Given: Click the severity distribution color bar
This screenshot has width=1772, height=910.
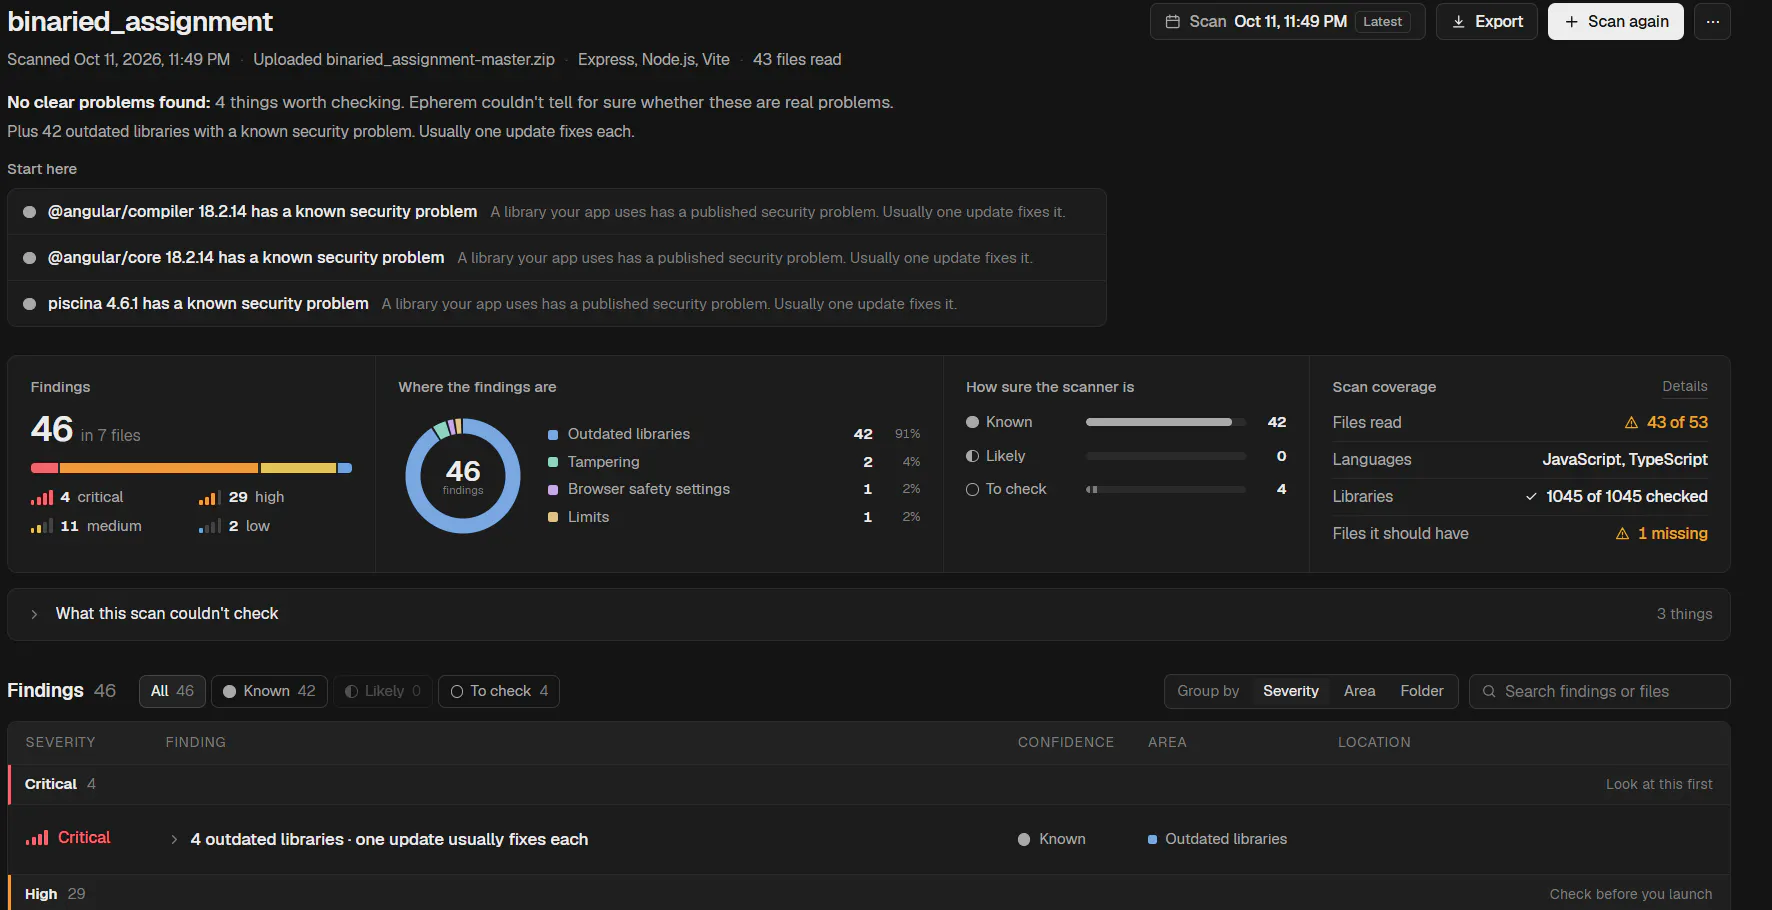Looking at the screenshot, I should pyautogui.click(x=191, y=468).
